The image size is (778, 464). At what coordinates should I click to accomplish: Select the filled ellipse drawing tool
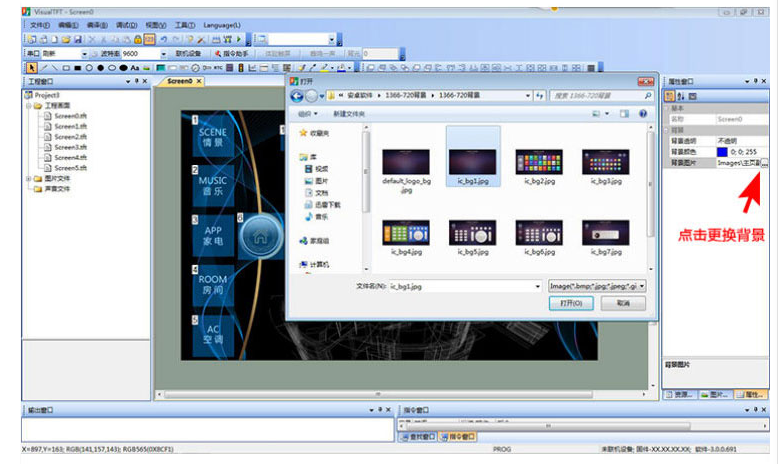point(123,68)
